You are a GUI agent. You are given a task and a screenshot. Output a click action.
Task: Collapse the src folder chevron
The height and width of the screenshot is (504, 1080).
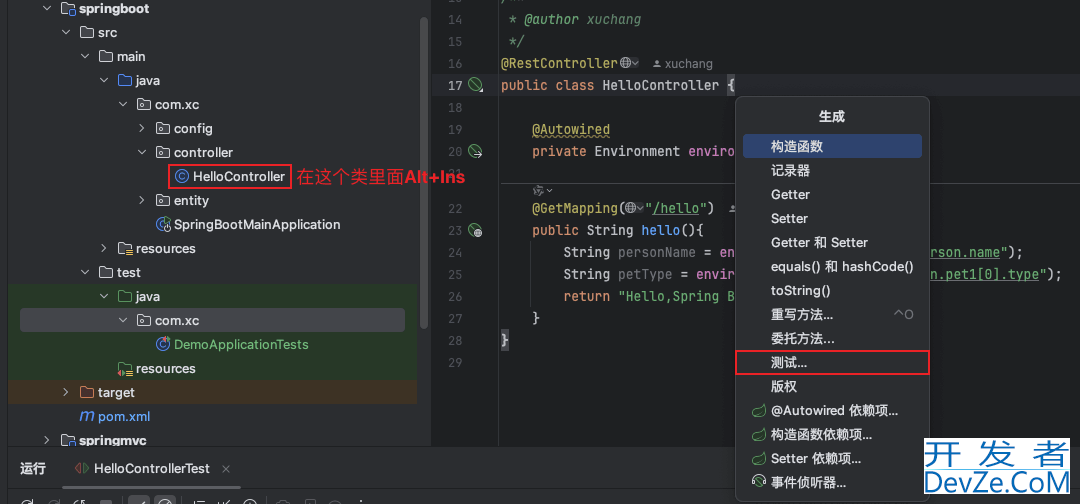(x=66, y=32)
